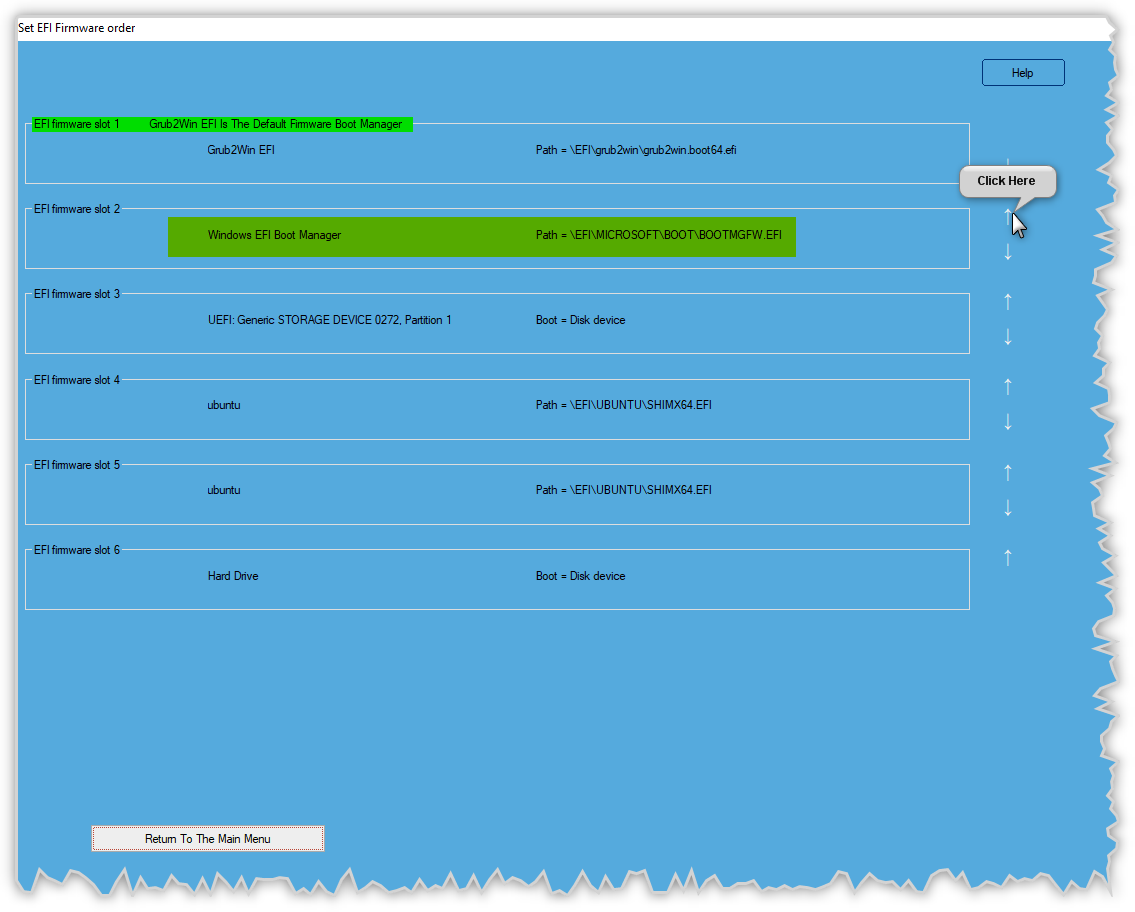Click the 'EFI firmware slot 1' label

77,124
